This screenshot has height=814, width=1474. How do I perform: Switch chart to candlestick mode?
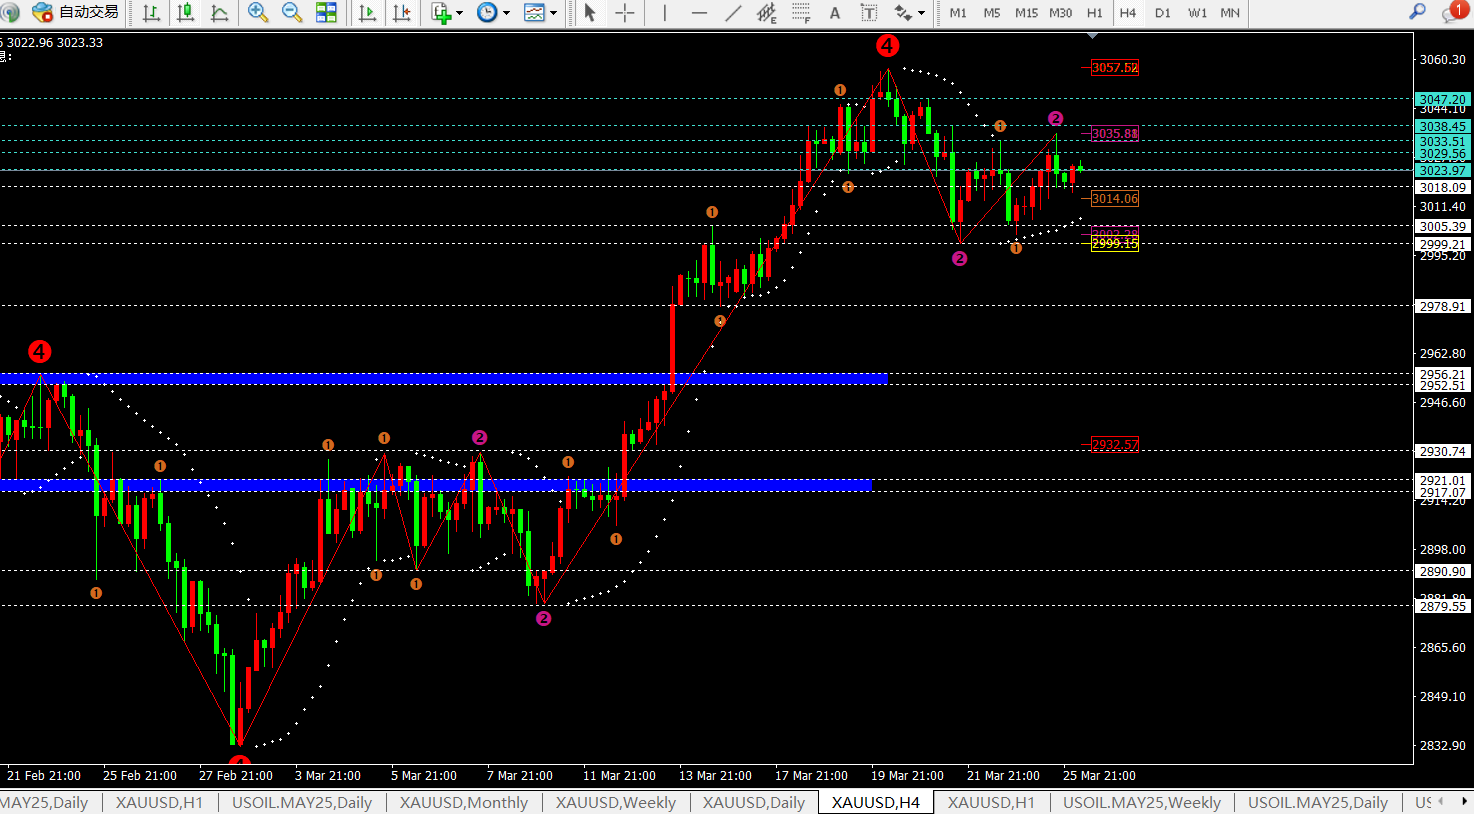tap(186, 13)
